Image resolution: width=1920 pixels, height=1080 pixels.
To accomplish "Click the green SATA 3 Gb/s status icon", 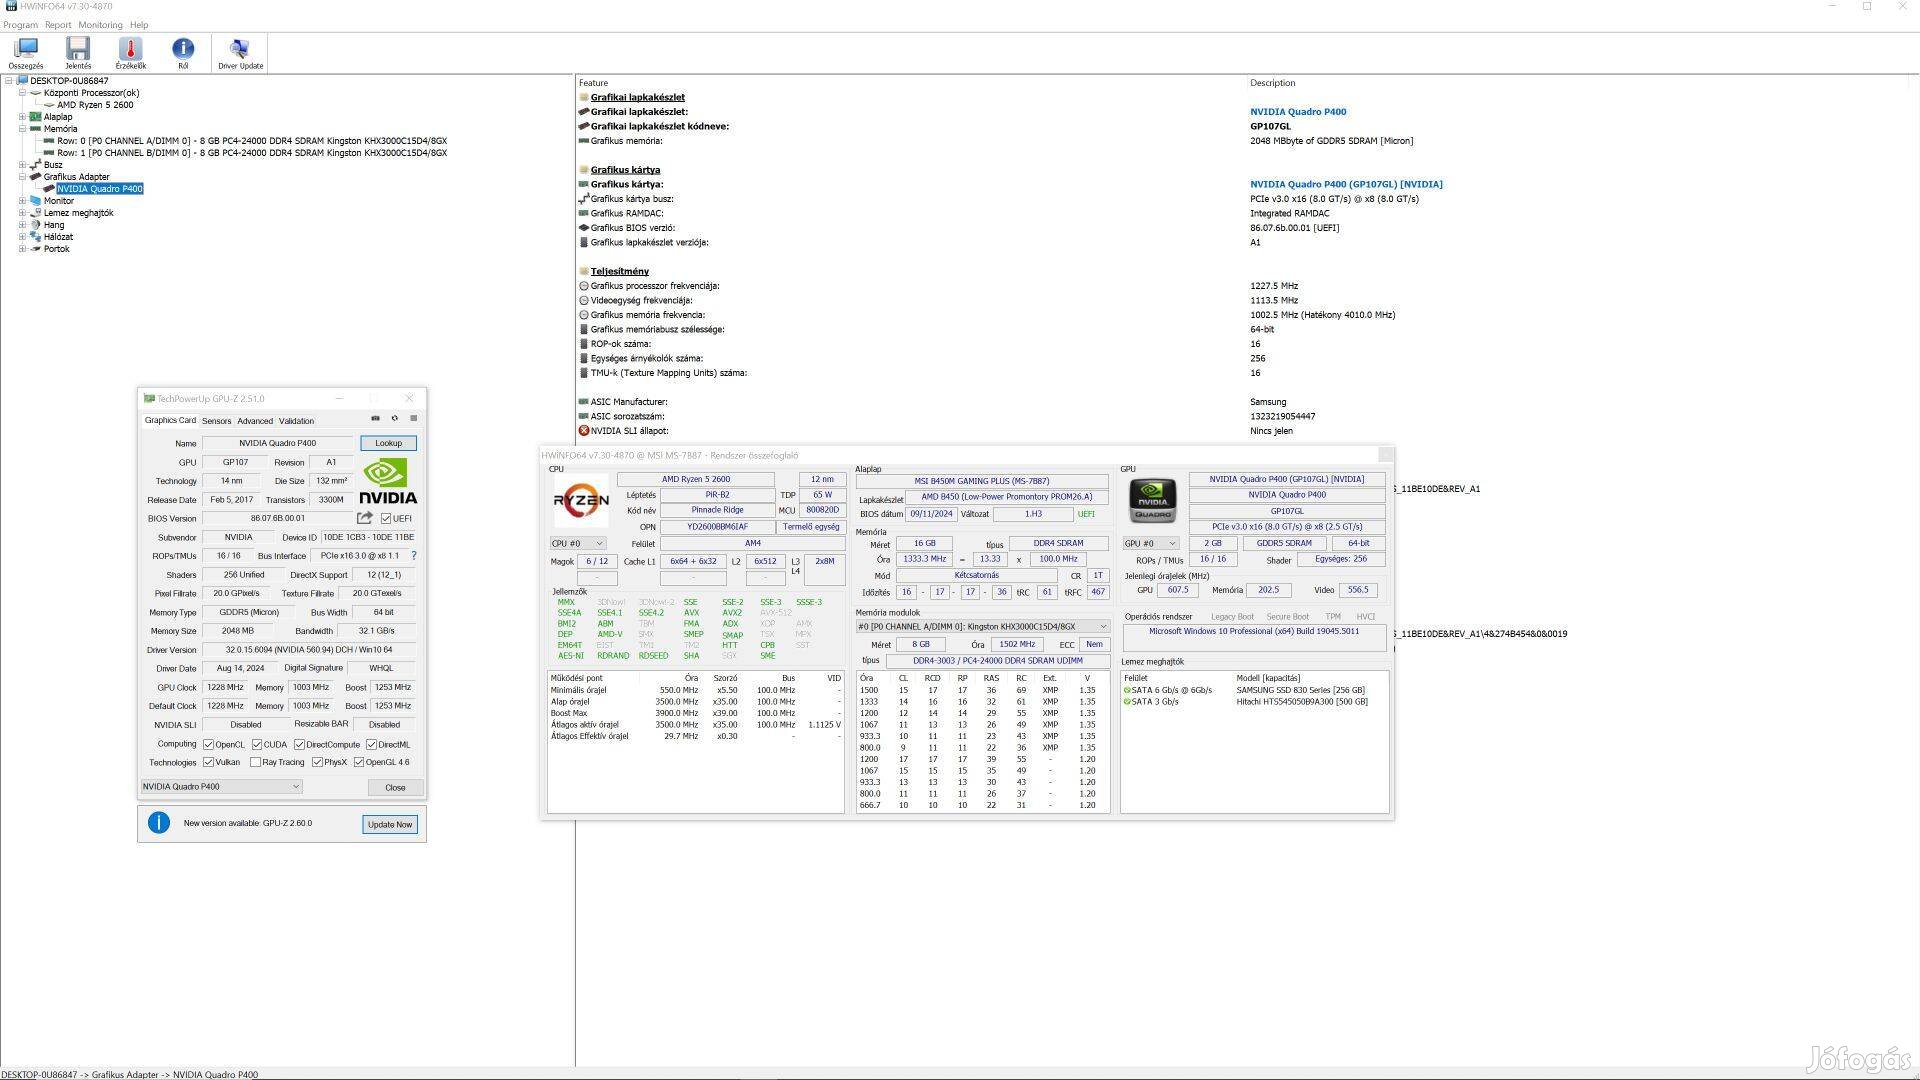I will coord(1127,702).
